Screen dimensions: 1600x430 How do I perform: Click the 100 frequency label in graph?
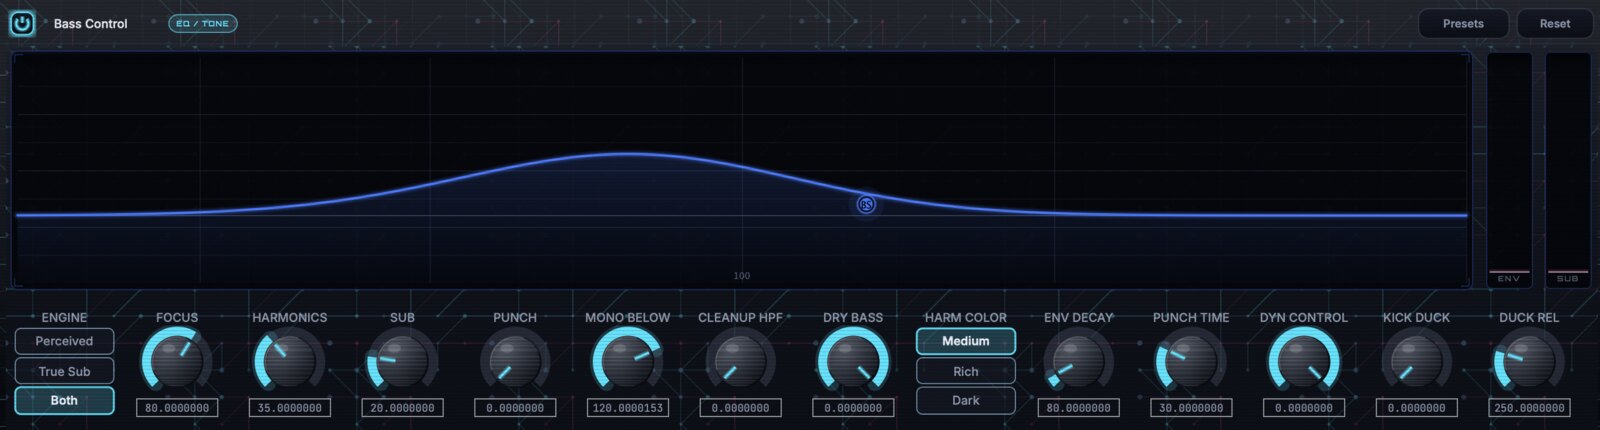coord(741,276)
